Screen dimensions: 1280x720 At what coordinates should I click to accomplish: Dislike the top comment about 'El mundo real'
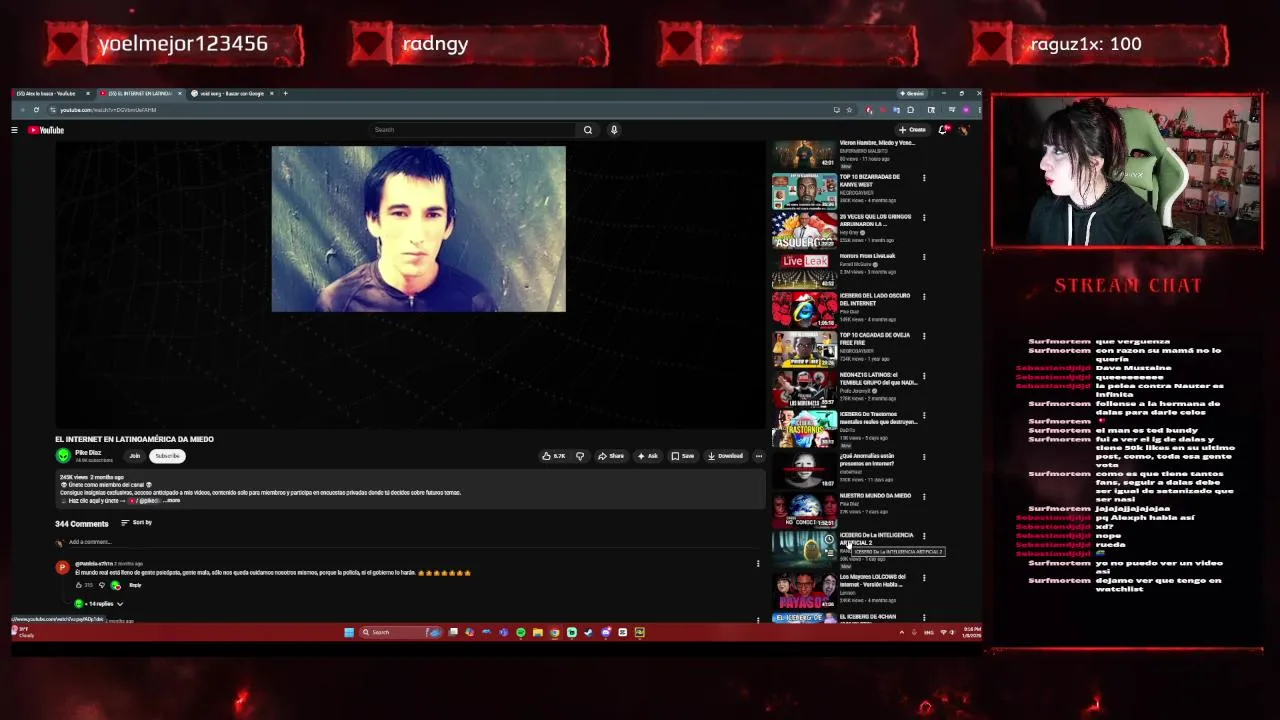click(x=102, y=585)
